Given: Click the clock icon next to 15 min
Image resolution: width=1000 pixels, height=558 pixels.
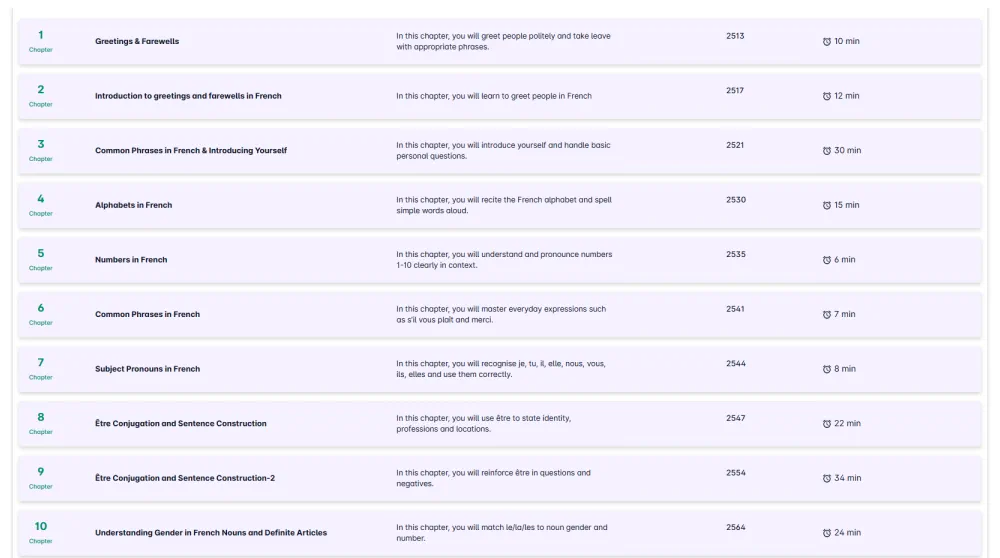Looking at the screenshot, I should point(827,205).
